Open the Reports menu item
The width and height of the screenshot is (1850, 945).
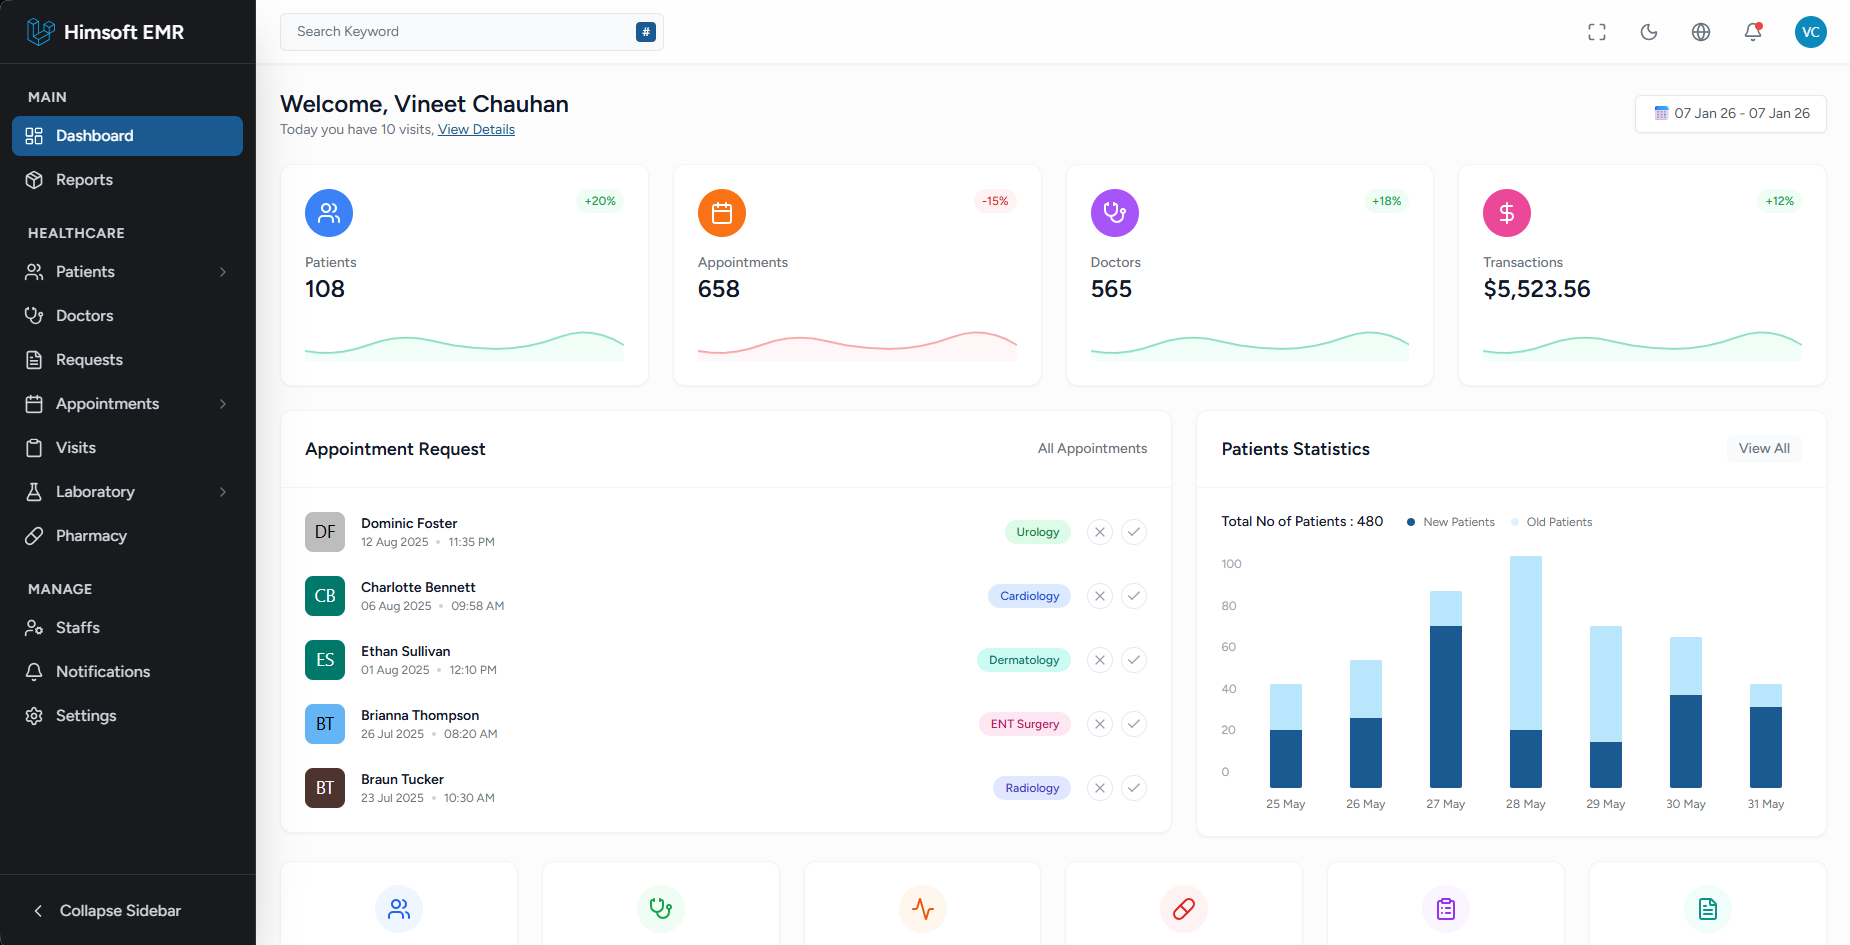[x=84, y=180]
